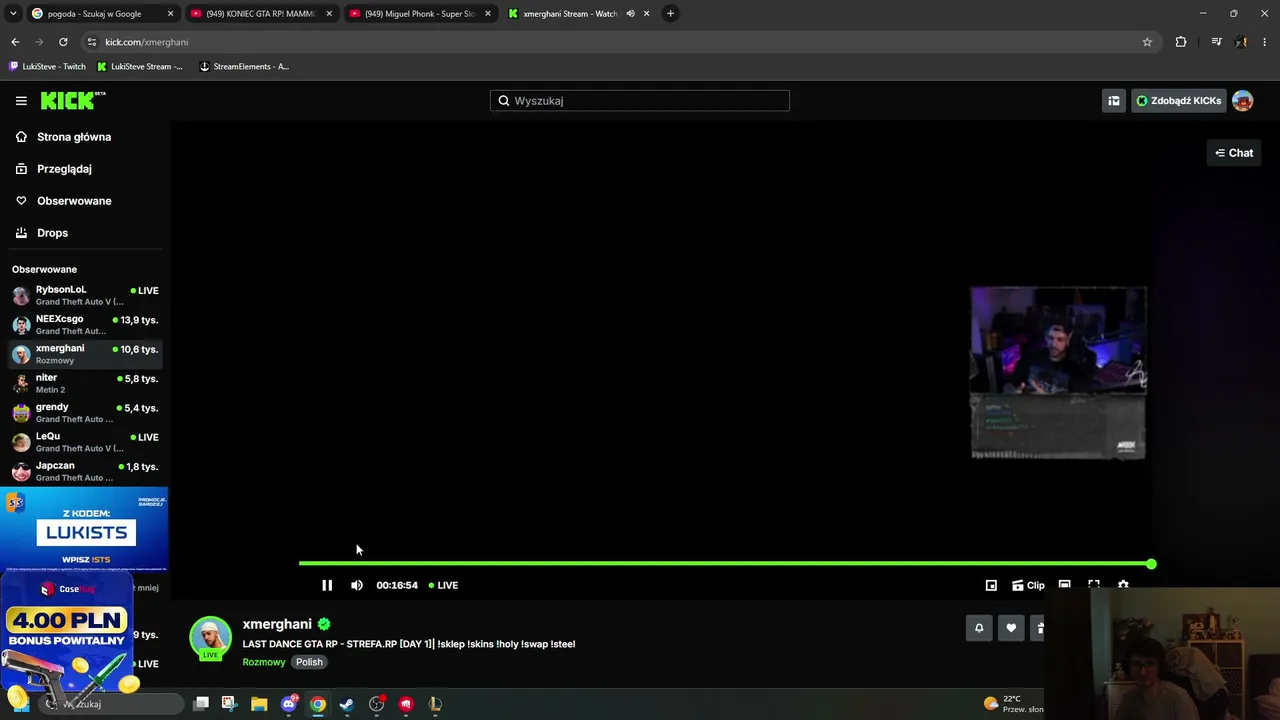Click the xmerghani channel name heading
1280x720 pixels.
277,624
